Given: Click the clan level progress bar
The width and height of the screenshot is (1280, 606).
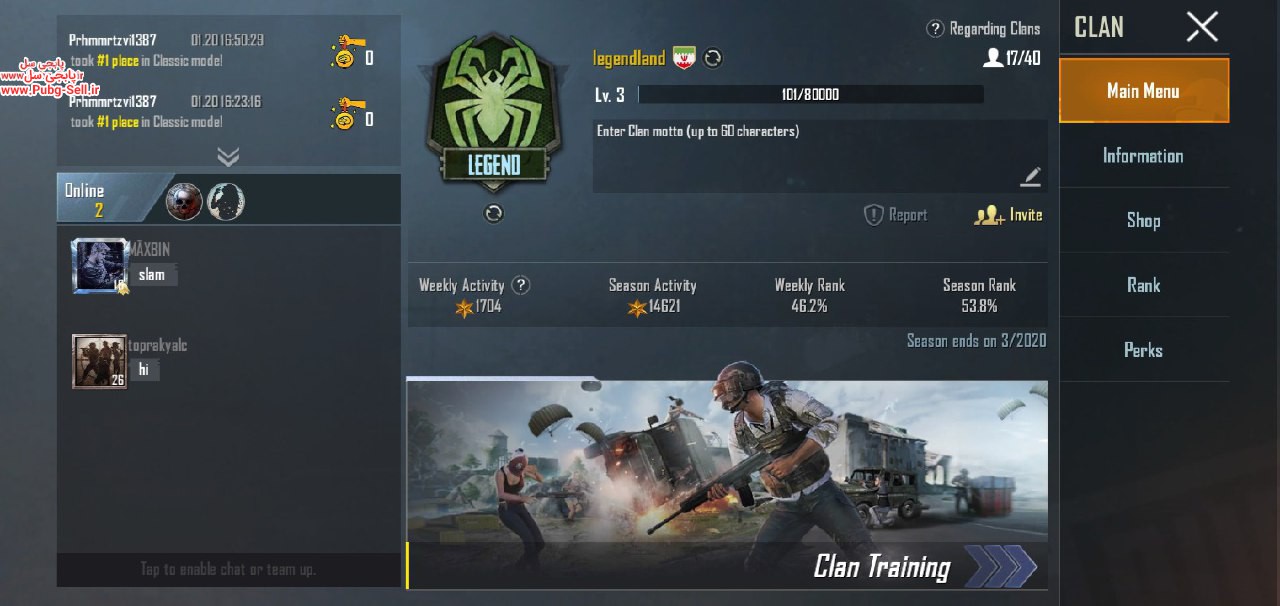Looking at the screenshot, I should (811, 95).
